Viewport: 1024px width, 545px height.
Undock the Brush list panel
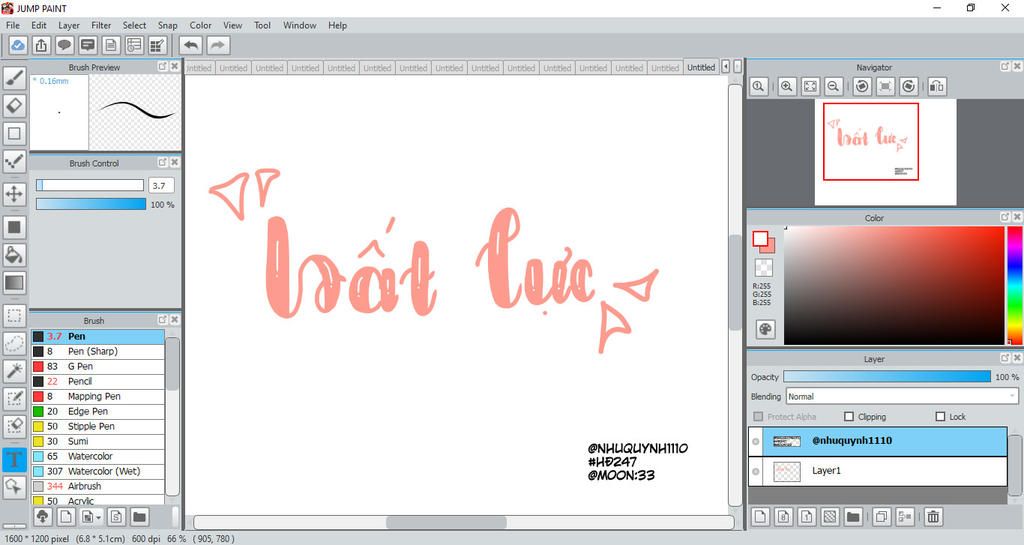coord(162,320)
